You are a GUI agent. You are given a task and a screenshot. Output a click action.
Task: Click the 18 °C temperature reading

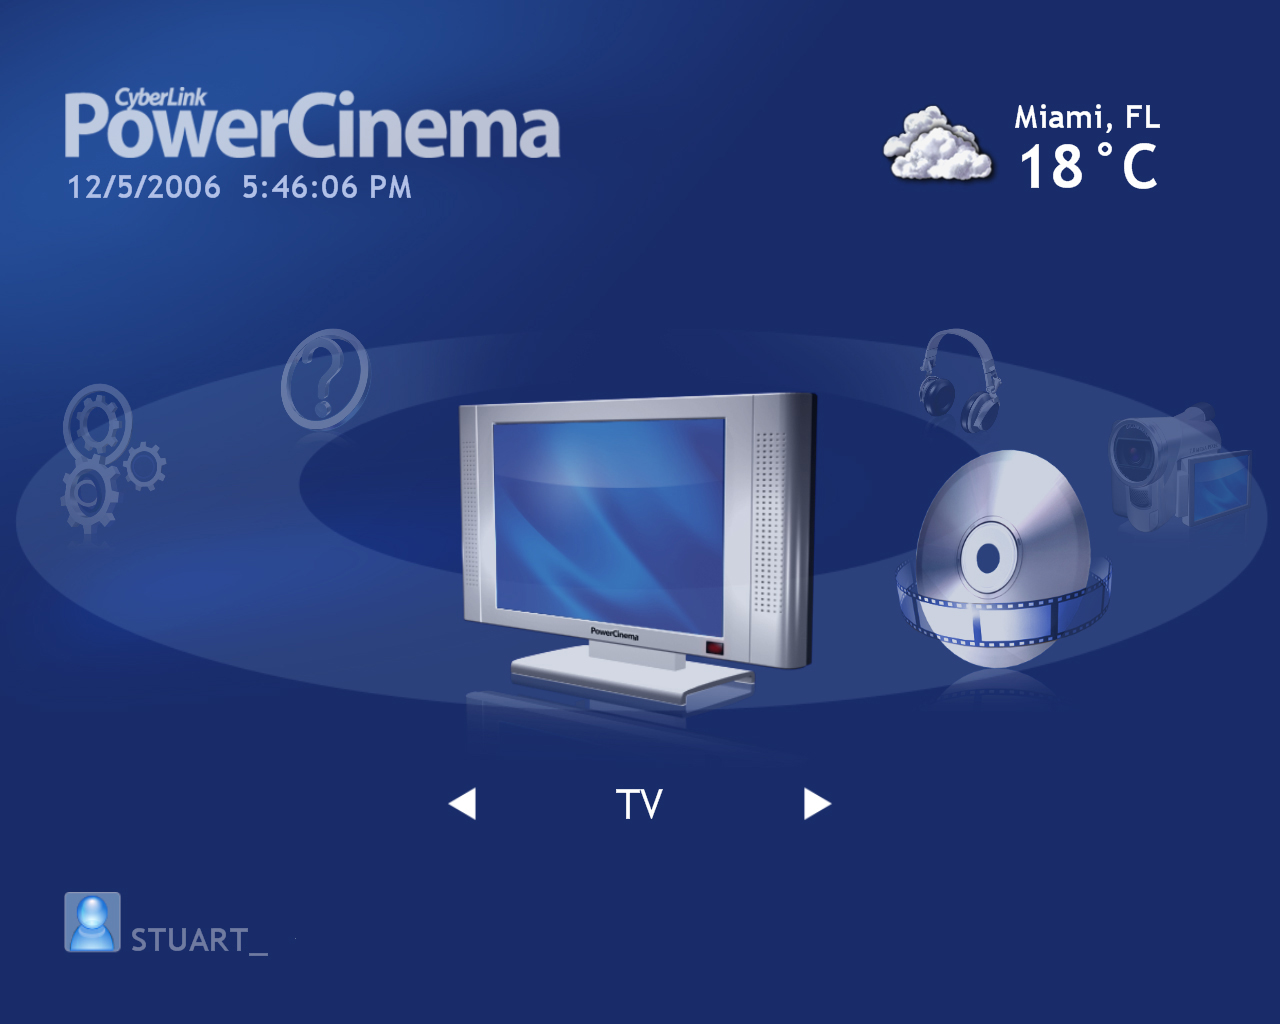pyautogui.click(x=1088, y=167)
